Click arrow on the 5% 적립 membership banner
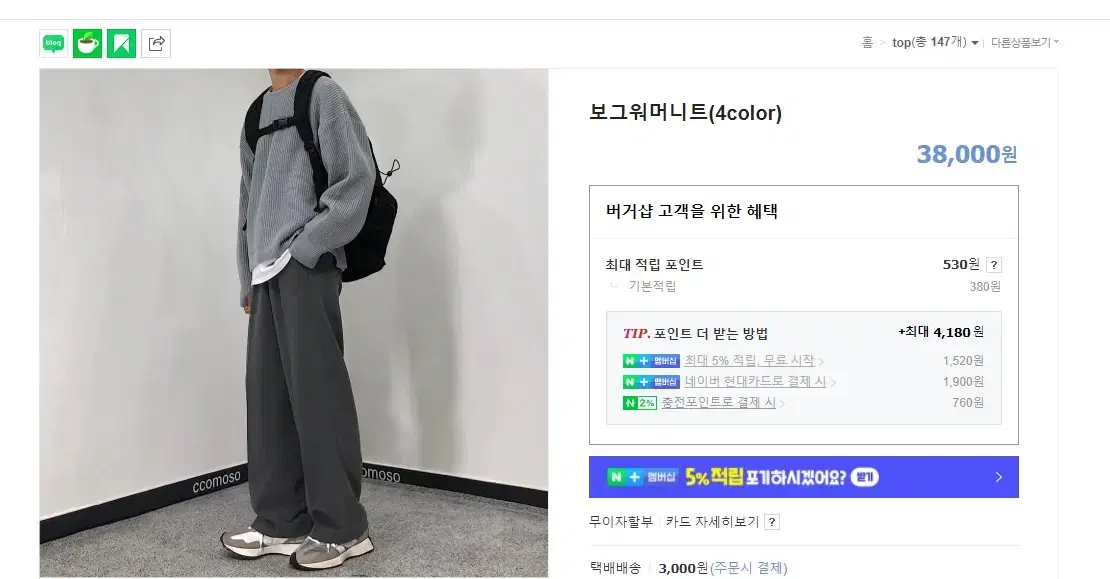The width and height of the screenshot is (1110, 579). pos(999,477)
